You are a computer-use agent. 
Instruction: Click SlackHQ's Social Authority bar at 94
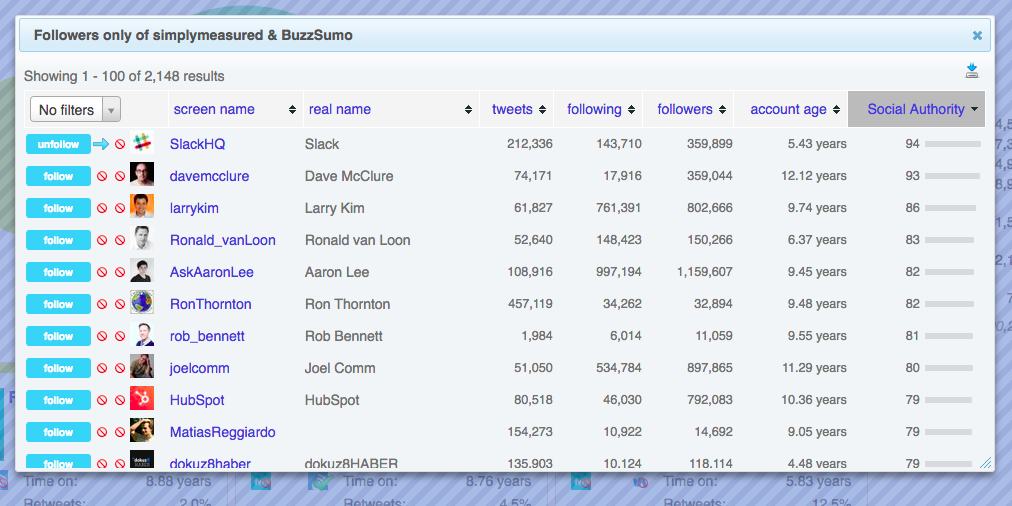(953, 144)
